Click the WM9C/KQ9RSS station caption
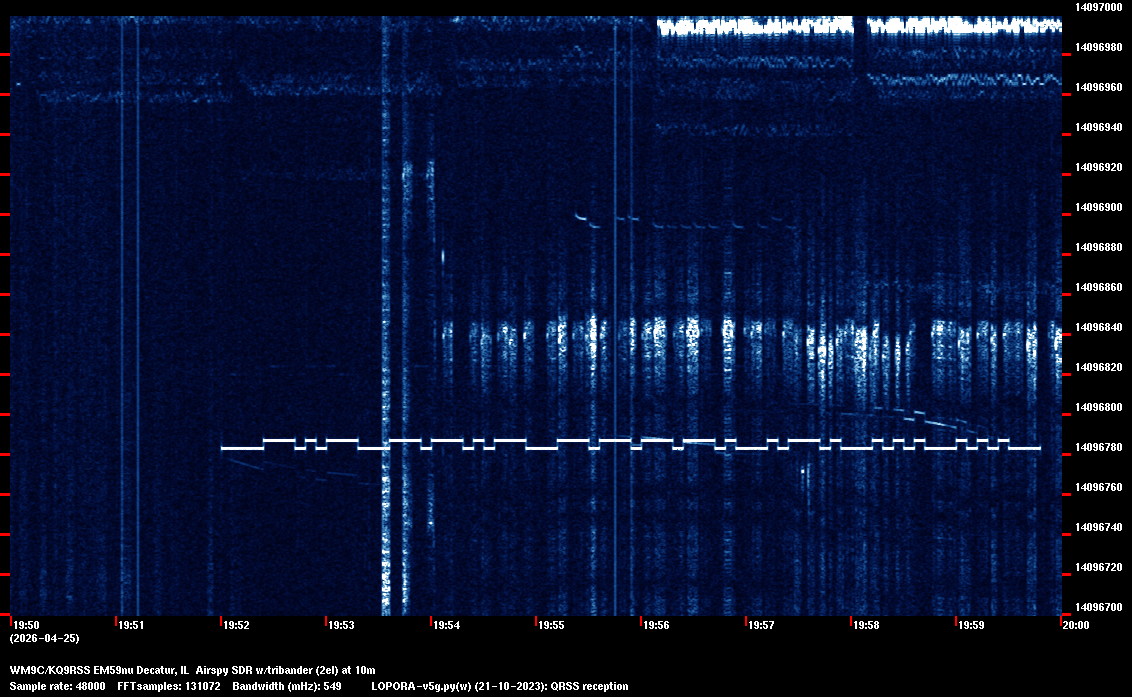This screenshot has height=697, width=1132. click(192, 670)
